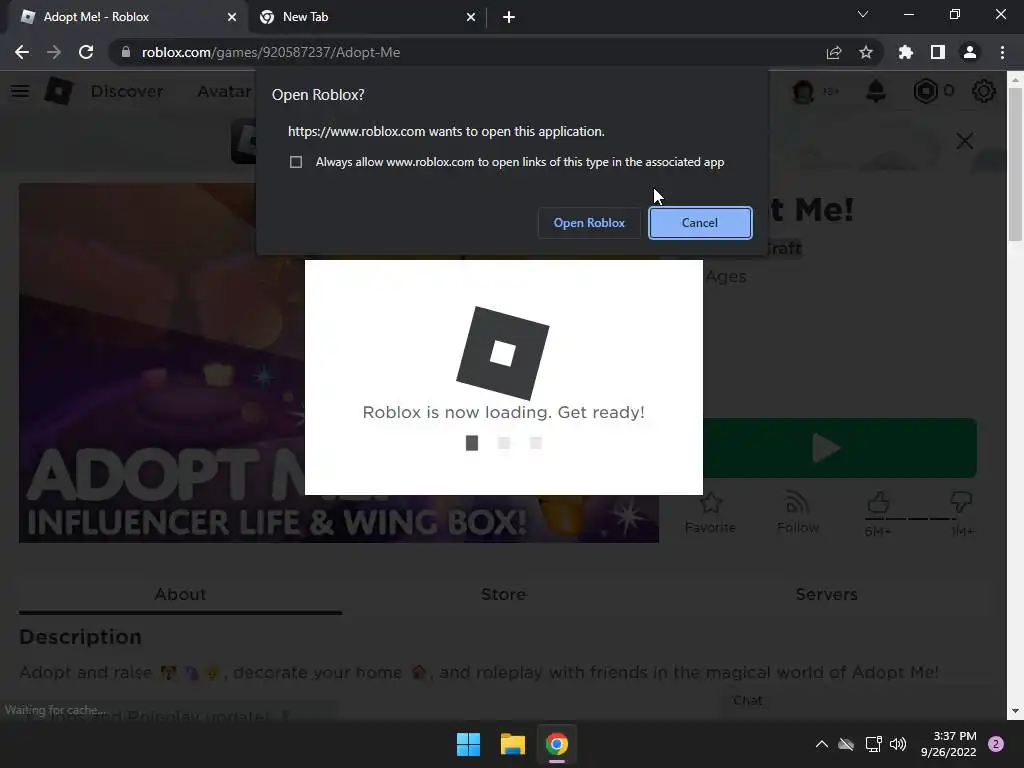Click the Follow feed icon
1024x768 pixels.
point(797,504)
